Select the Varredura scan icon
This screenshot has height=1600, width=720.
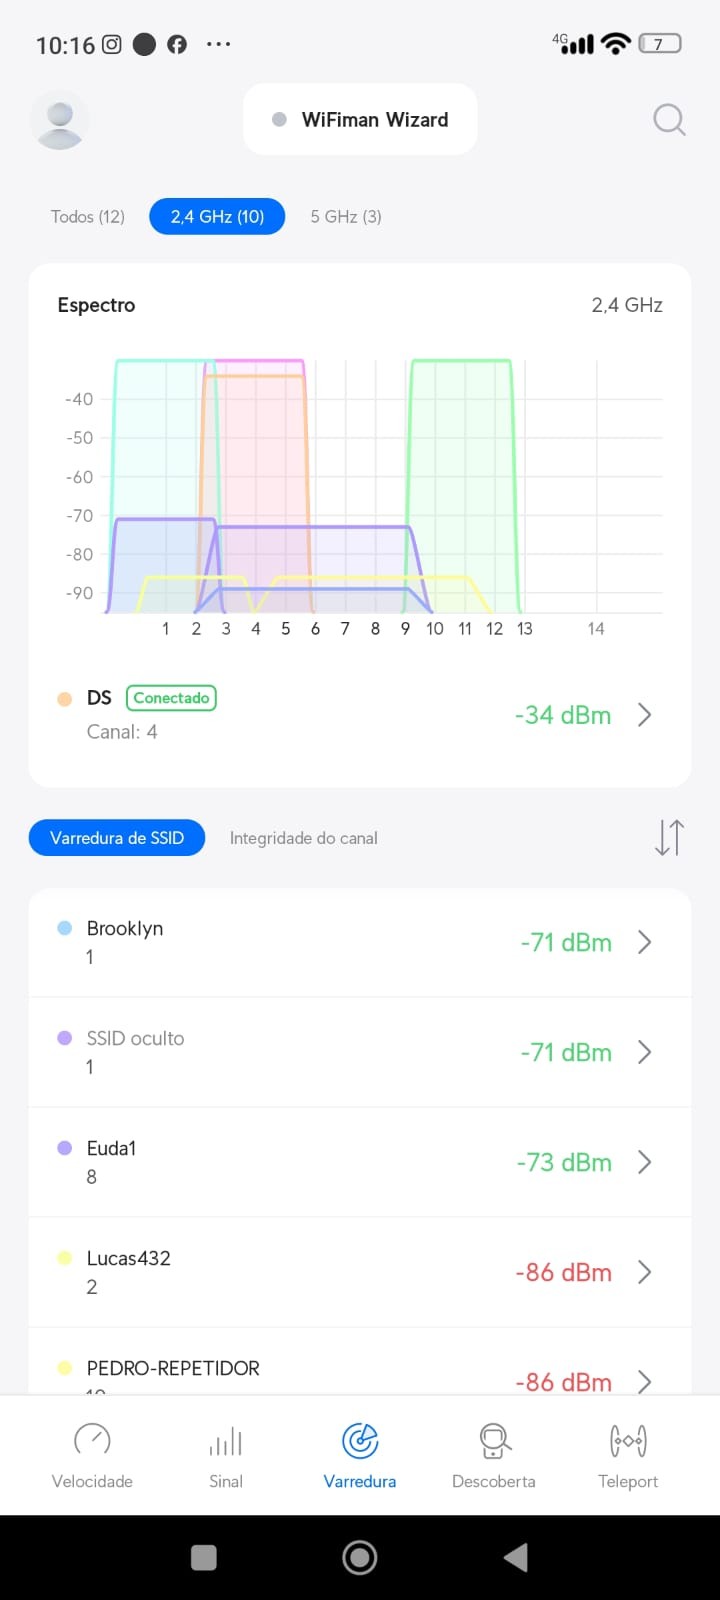tap(360, 1441)
